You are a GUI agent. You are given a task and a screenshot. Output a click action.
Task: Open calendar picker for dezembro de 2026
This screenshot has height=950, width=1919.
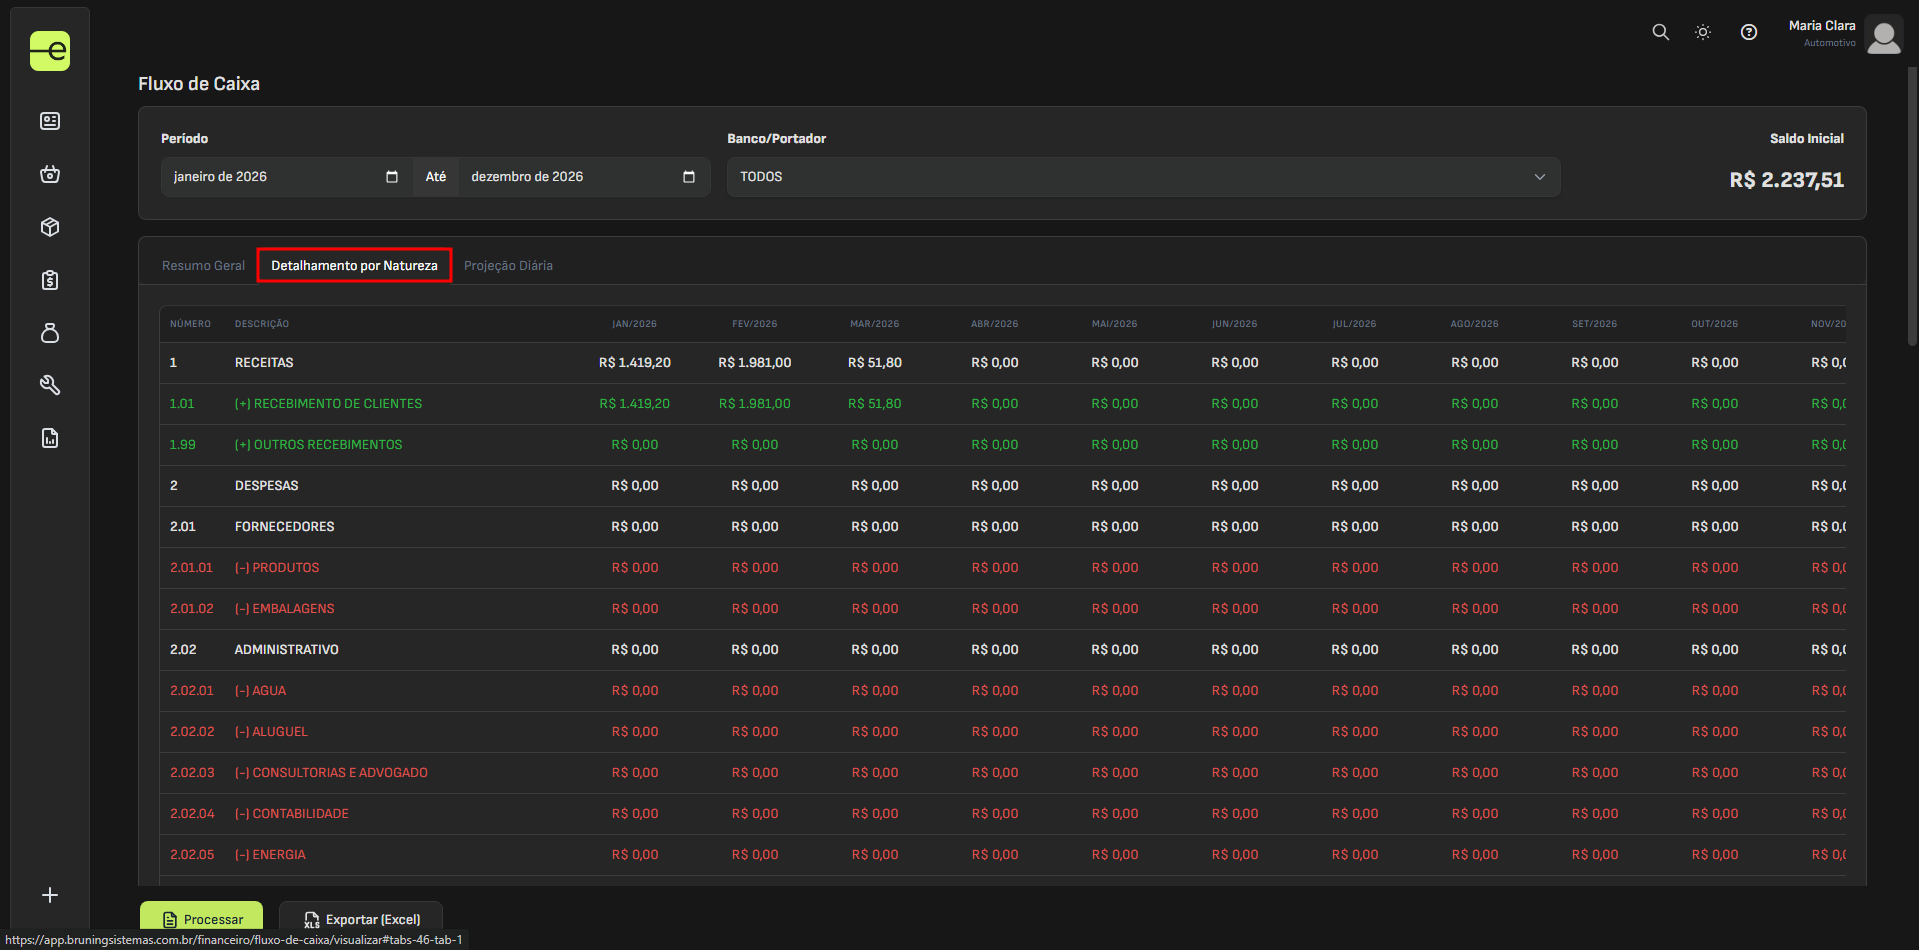coord(688,177)
